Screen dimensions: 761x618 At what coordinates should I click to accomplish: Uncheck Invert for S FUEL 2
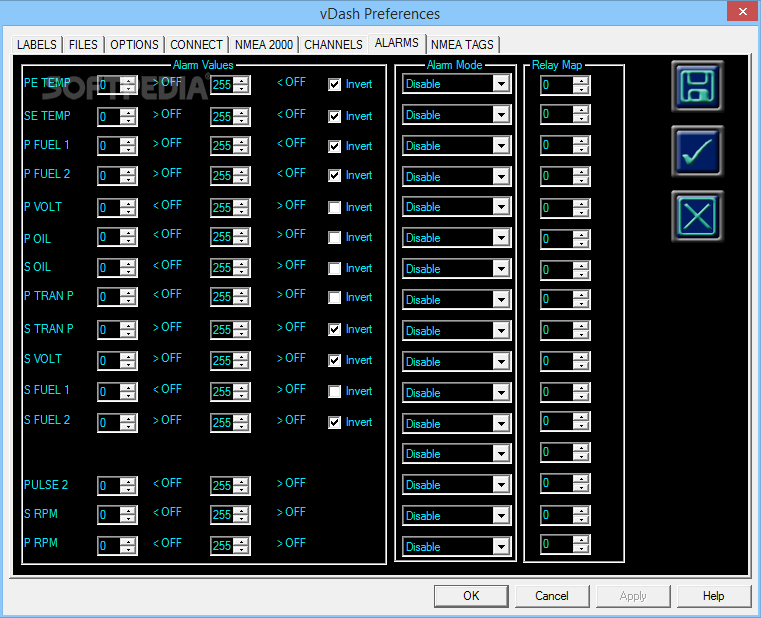tap(334, 422)
